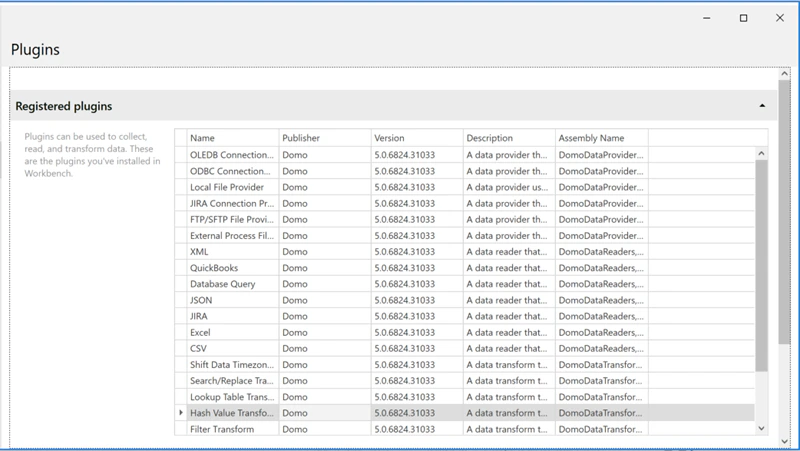800x451 pixels.
Task: Click the Domo publisher cell for XML
Action: click(x=325, y=252)
